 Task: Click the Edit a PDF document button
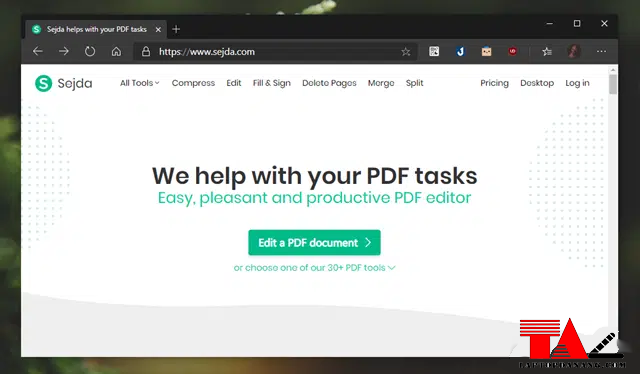pyautogui.click(x=314, y=243)
